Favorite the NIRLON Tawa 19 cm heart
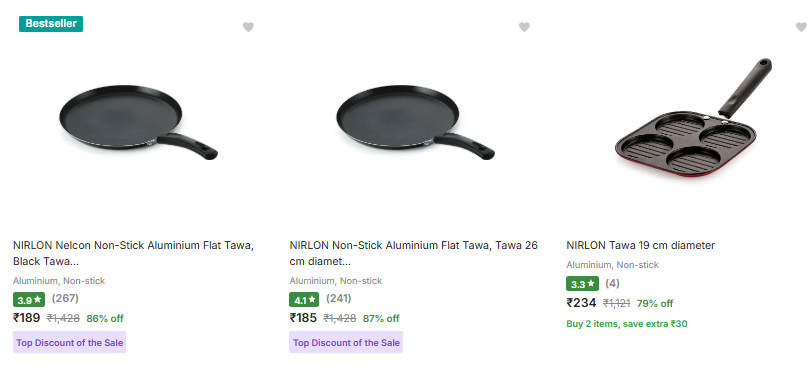Screen dimensions: 809x373 pos(801,27)
